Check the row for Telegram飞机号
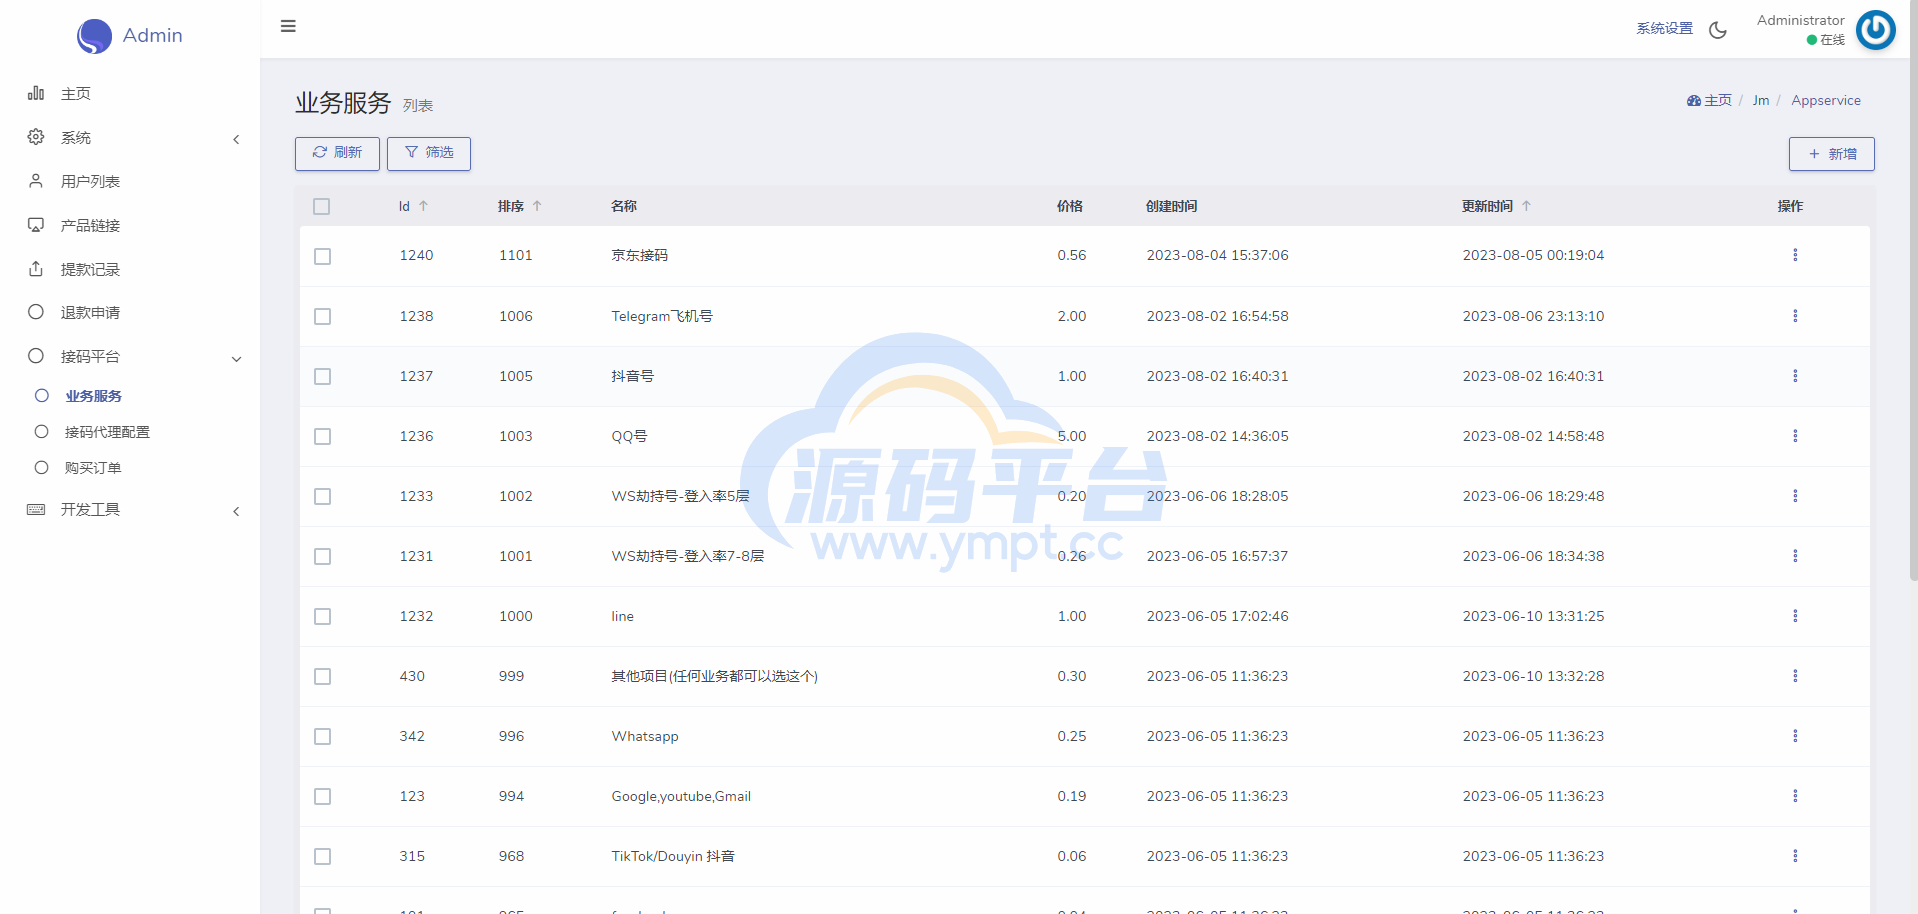The height and width of the screenshot is (914, 1918). (322, 317)
